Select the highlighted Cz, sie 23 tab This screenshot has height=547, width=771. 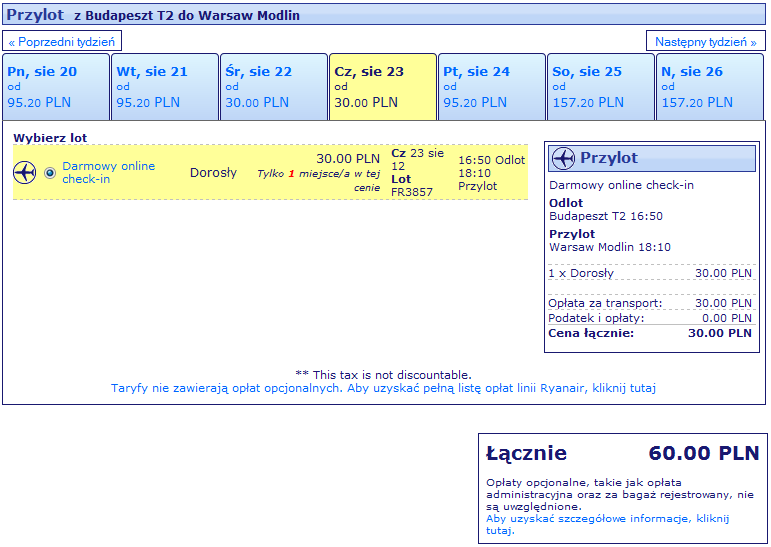[383, 86]
